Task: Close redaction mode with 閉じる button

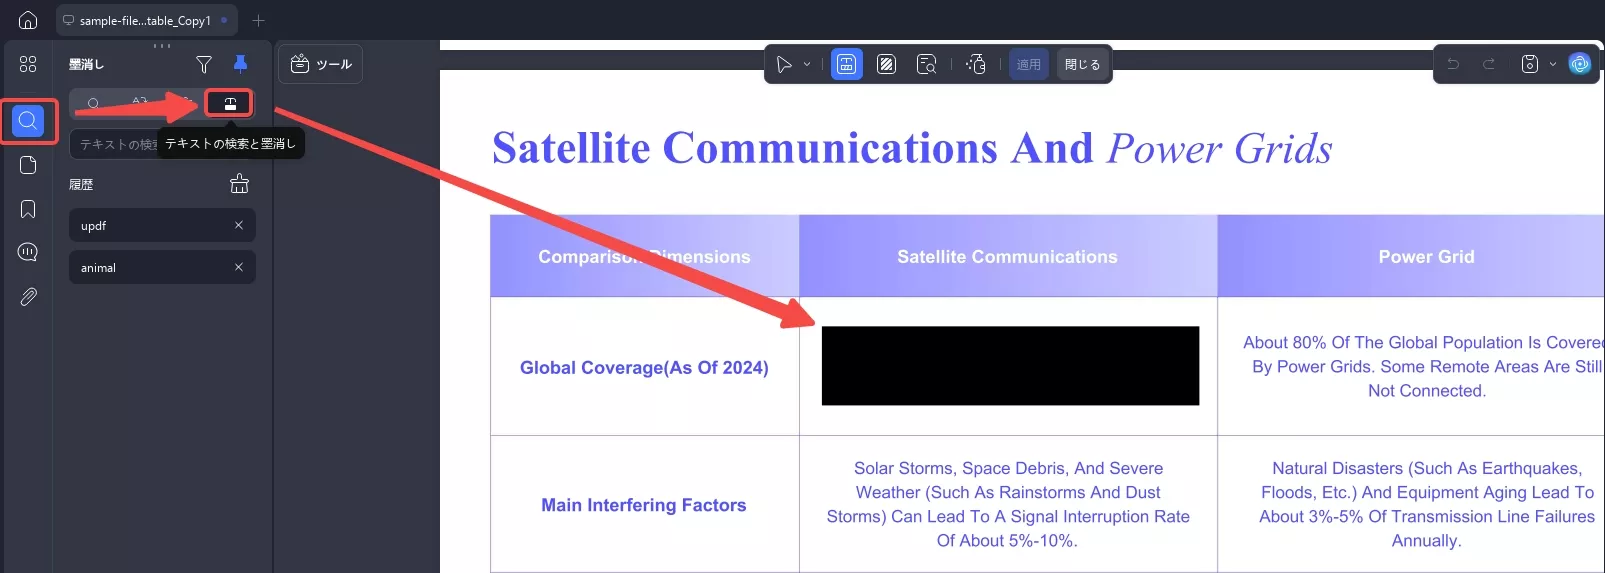Action: point(1082,64)
